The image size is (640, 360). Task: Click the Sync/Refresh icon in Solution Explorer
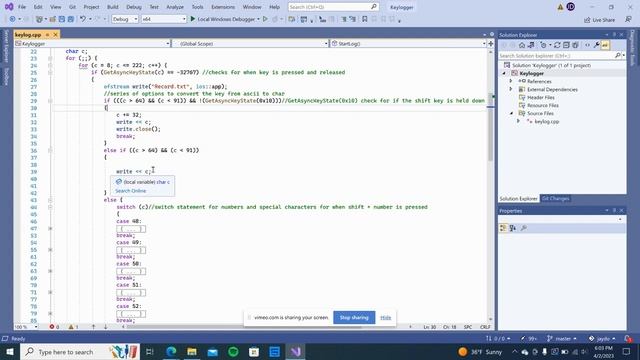(x=557, y=45)
